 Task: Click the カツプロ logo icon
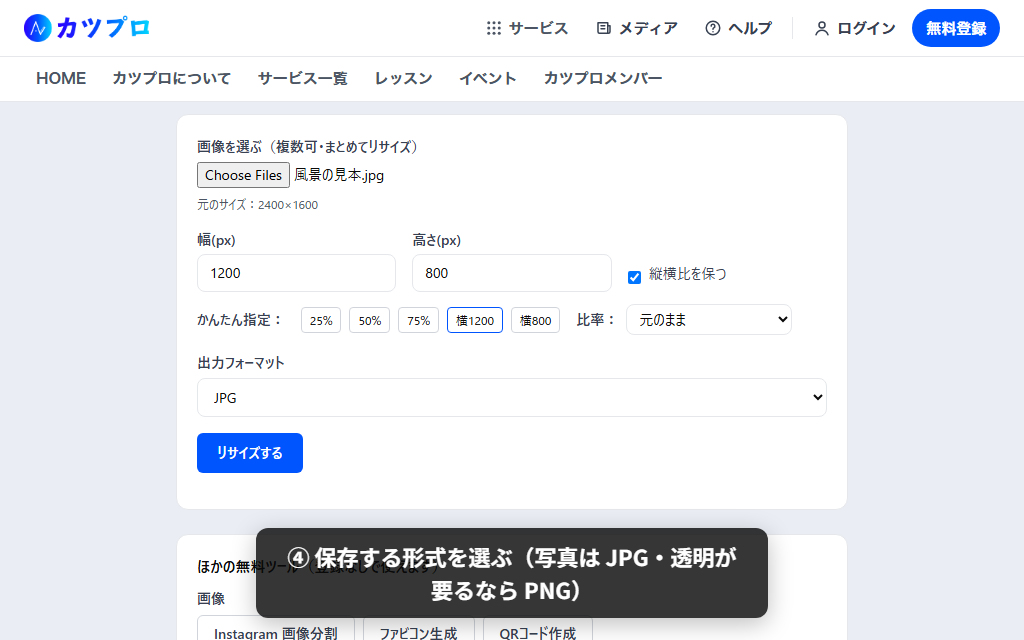pos(37,28)
